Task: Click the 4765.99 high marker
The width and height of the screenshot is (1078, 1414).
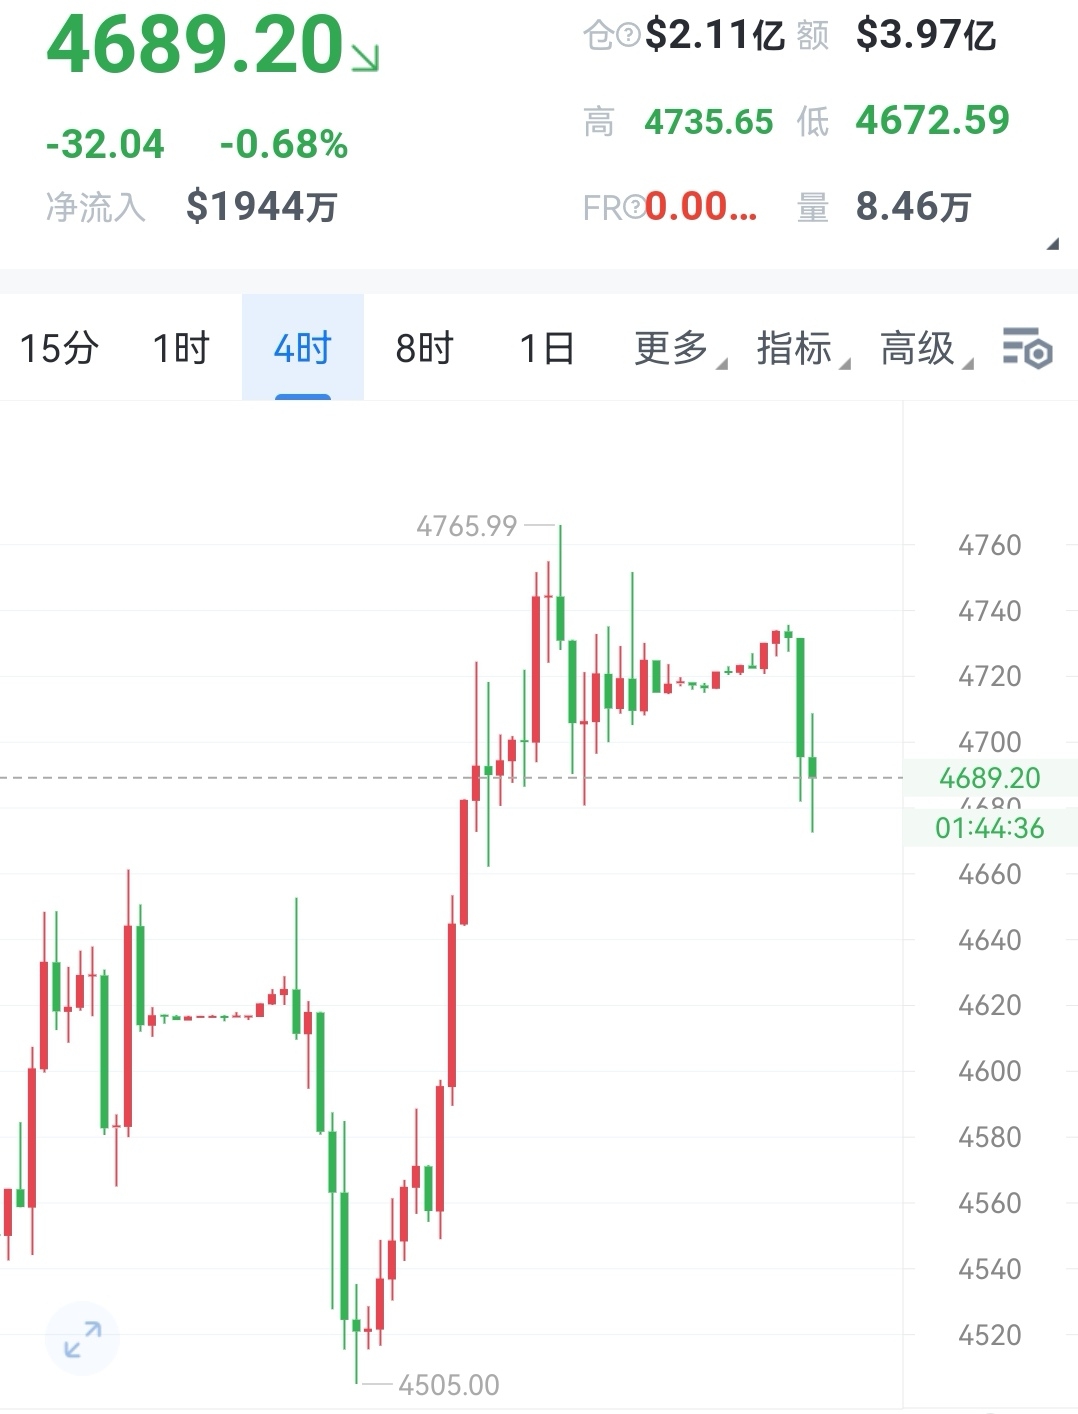Action: [x=467, y=526]
